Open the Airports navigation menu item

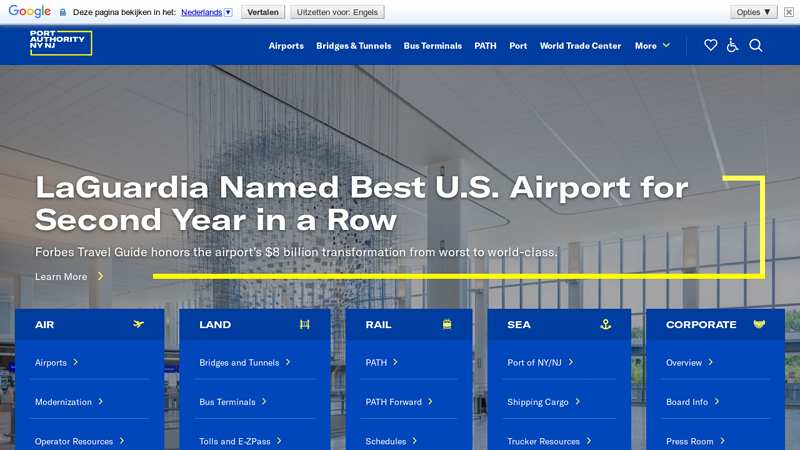(x=286, y=46)
